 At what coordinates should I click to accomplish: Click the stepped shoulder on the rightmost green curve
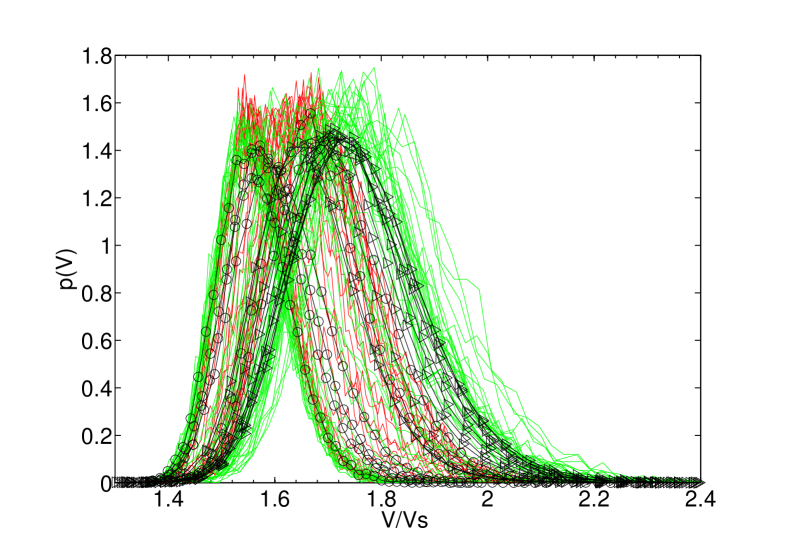coord(478,288)
